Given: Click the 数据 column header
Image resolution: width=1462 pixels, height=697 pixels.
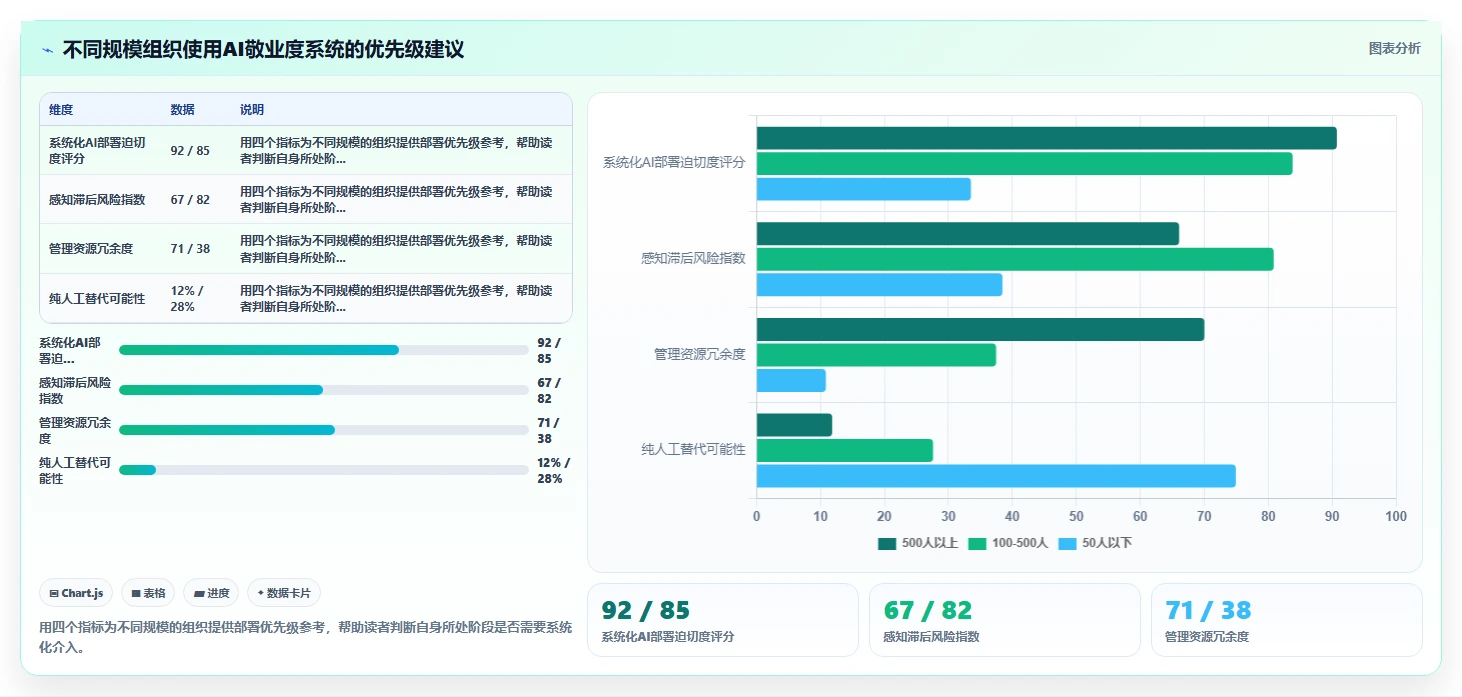Looking at the screenshot, I should [183, 110].
